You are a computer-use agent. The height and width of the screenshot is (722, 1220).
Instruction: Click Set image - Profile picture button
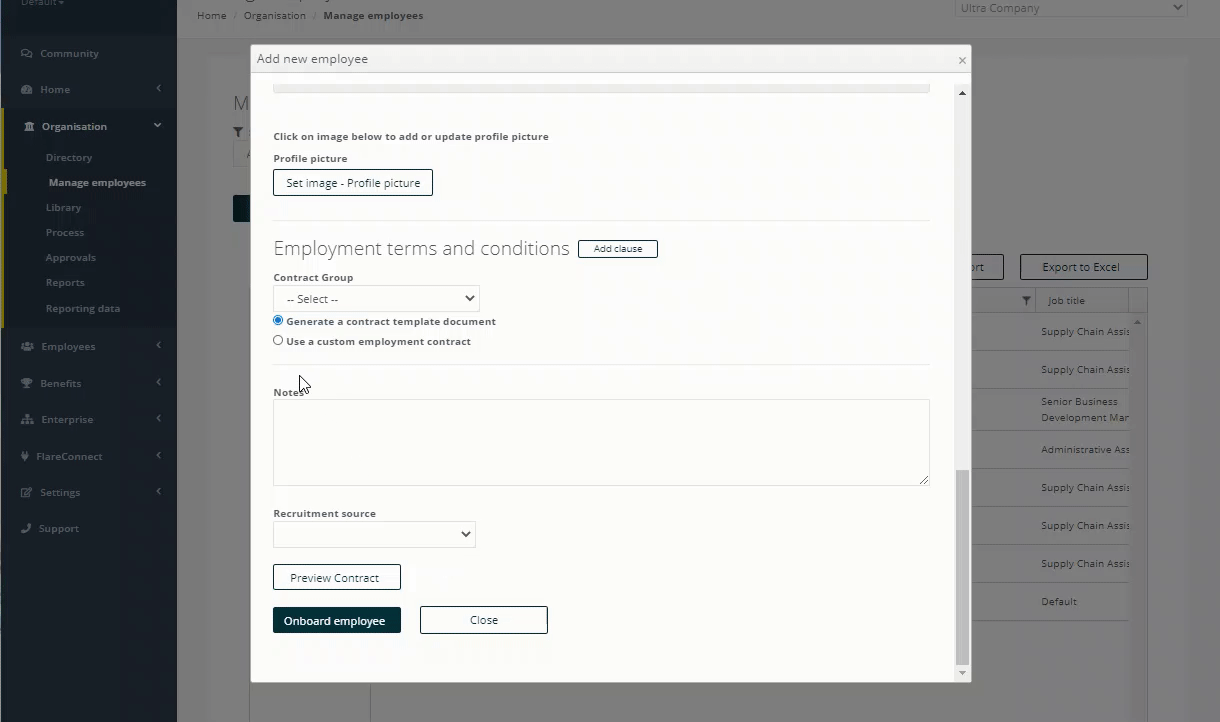pos(353,183)
